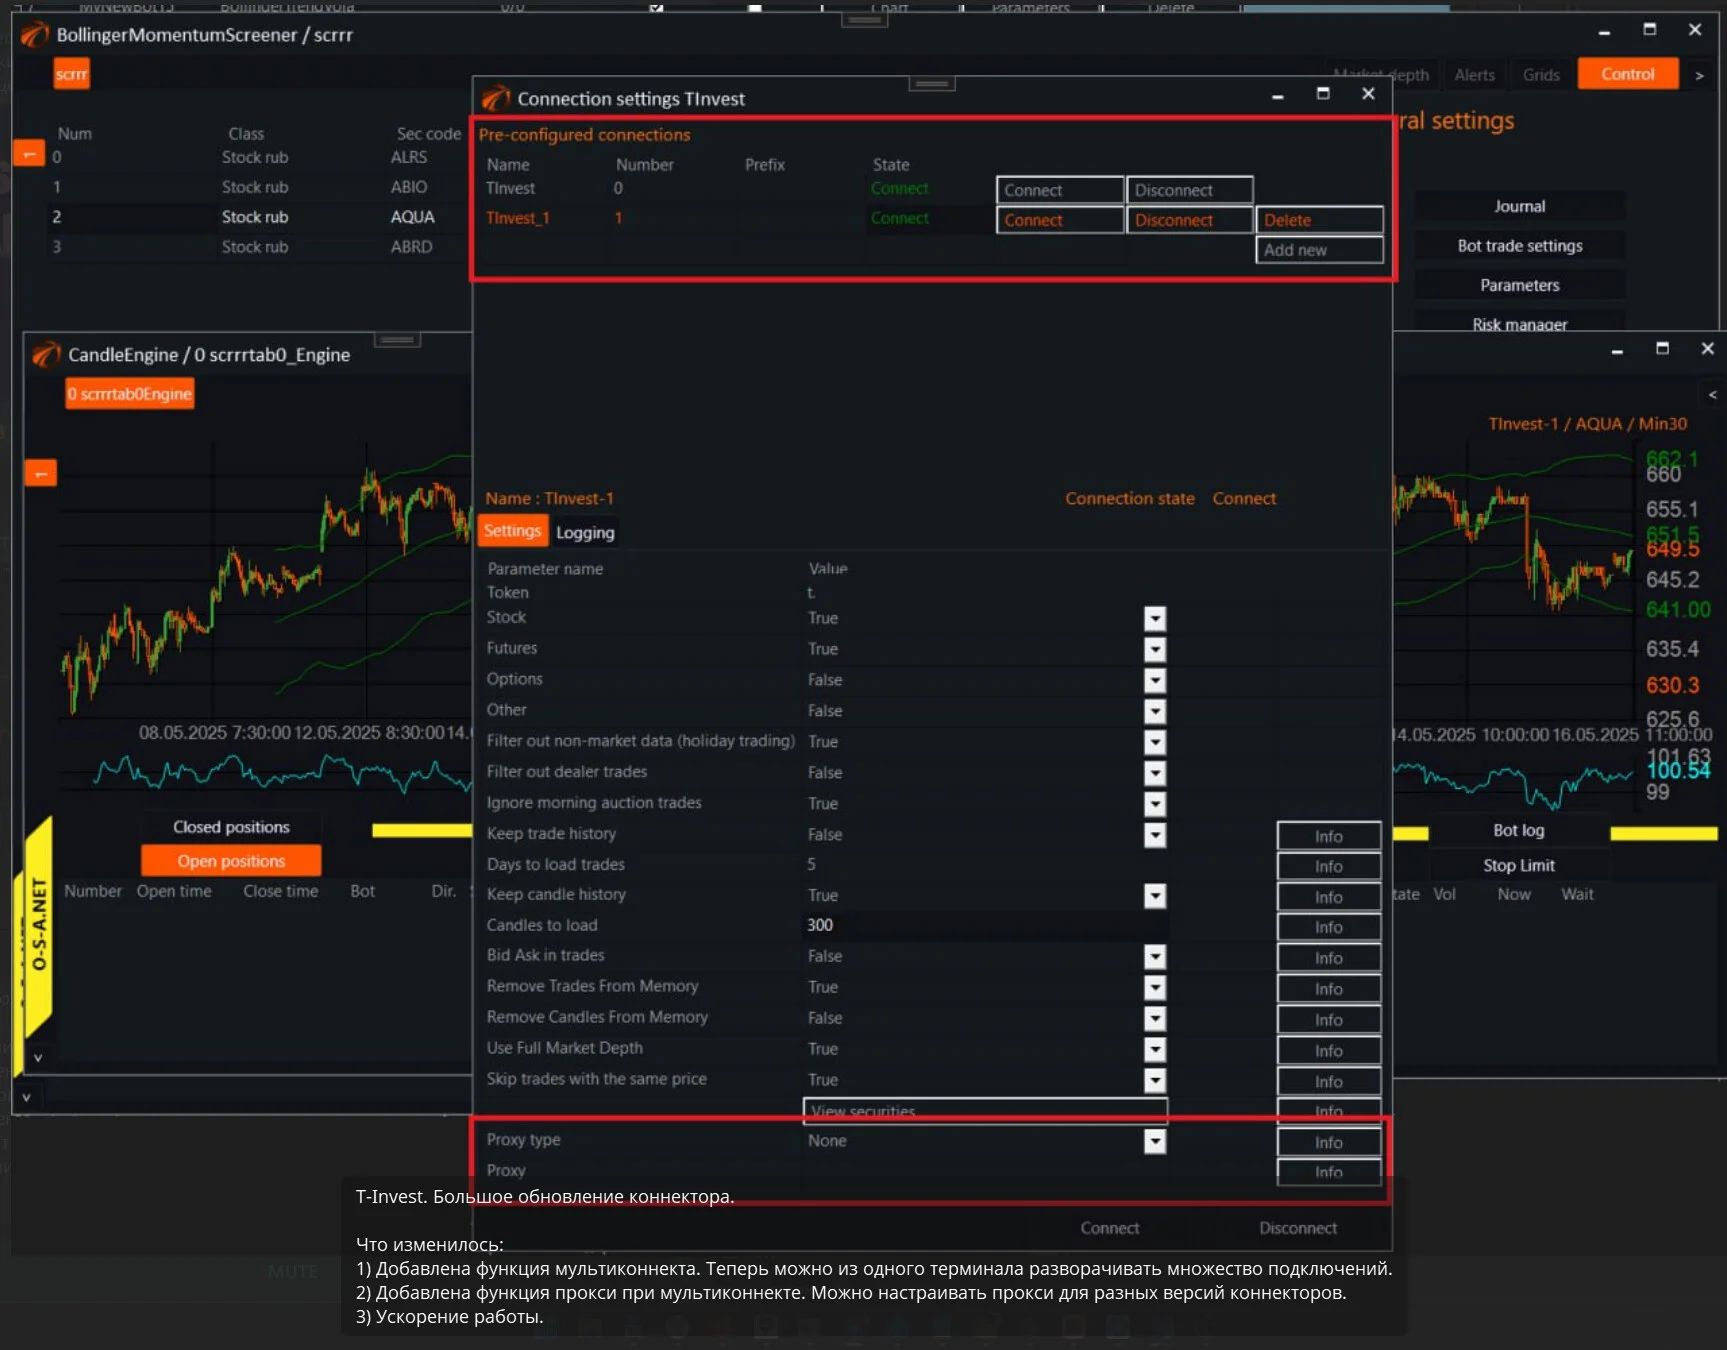Delete the TInvest_1 connection
Viewport: 1727px width, 1350px height.
pyautogui.click(x=1319, y=220)
